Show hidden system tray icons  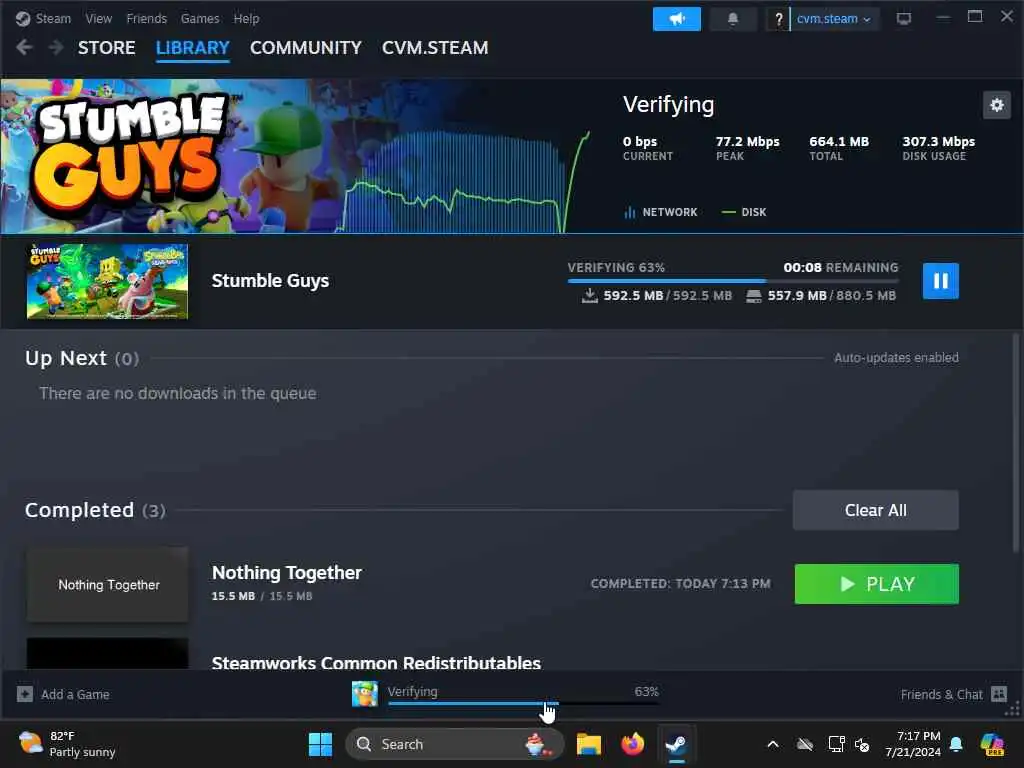773,744
